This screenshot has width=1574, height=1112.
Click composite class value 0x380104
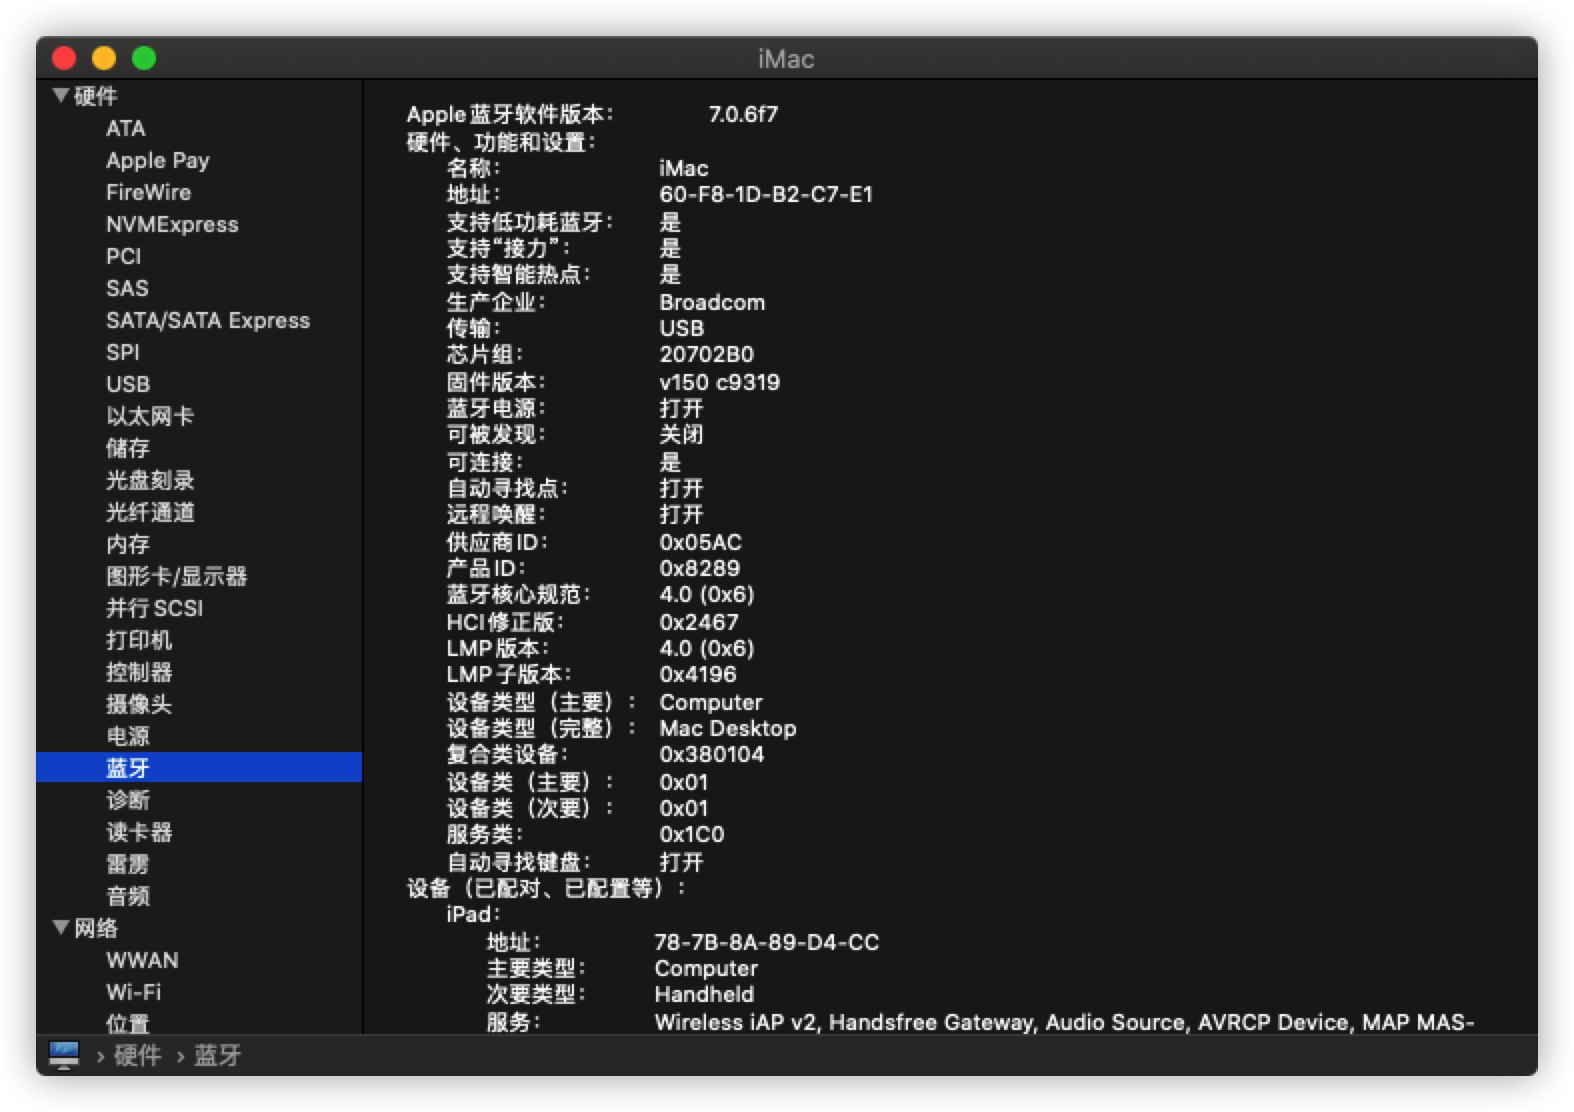click(x=712, y=754)
